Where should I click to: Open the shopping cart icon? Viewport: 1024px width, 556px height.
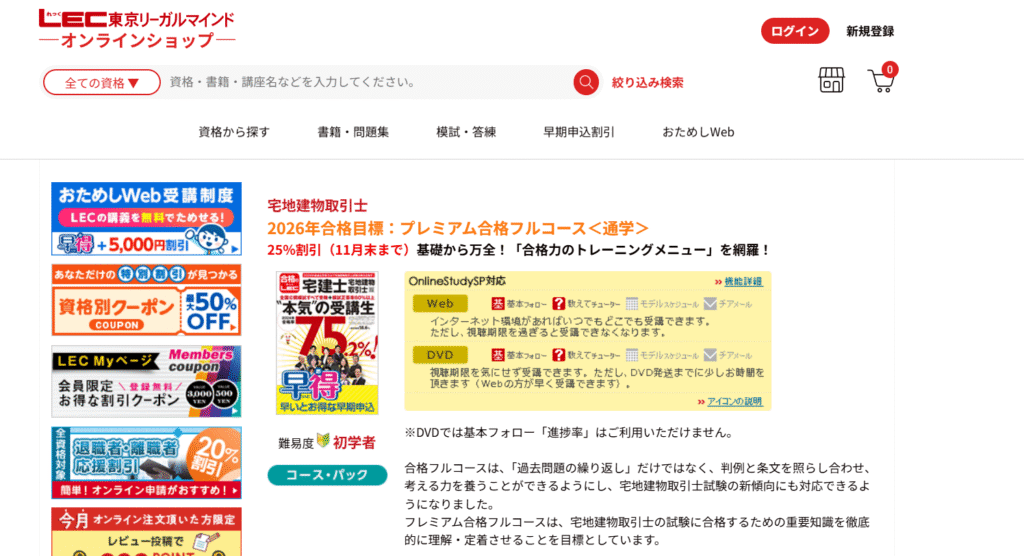881,80
